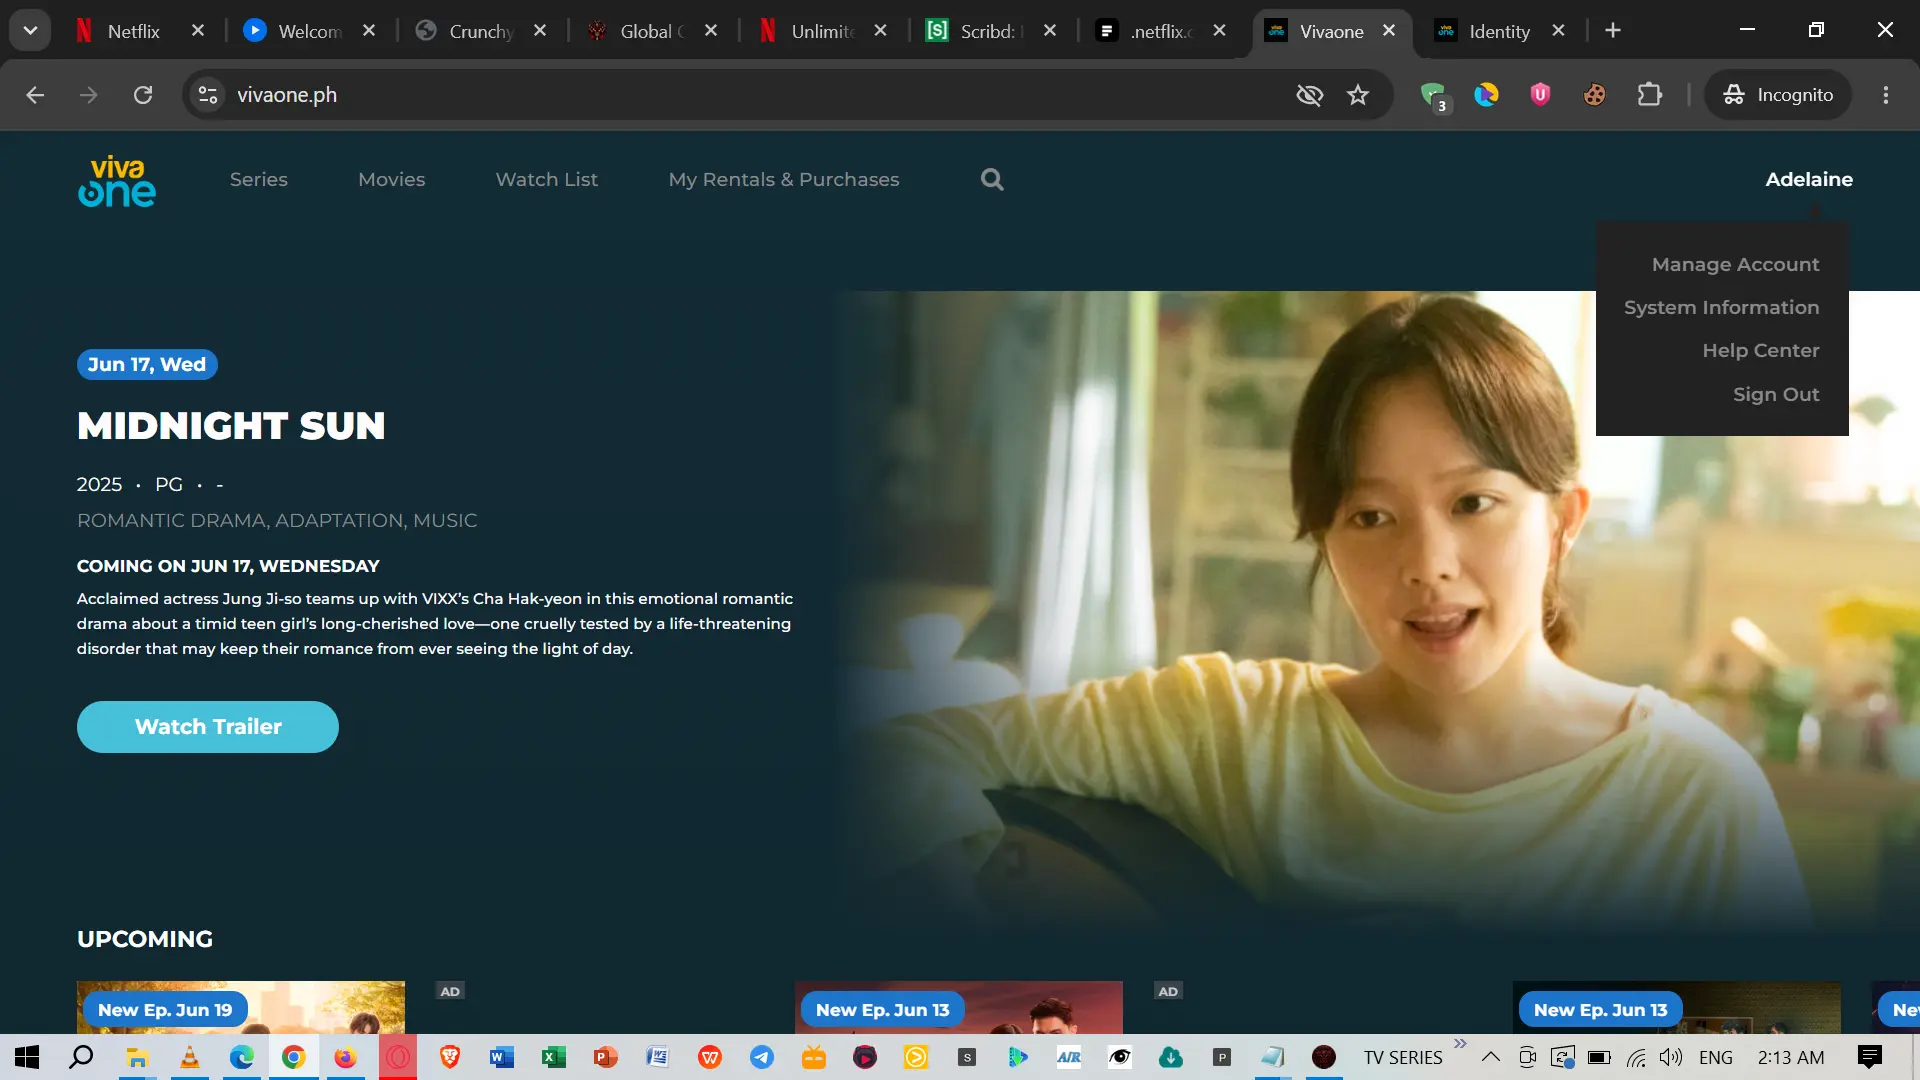
Task: Open Telegram from the taskbar
Action: tap(761, 1057)
